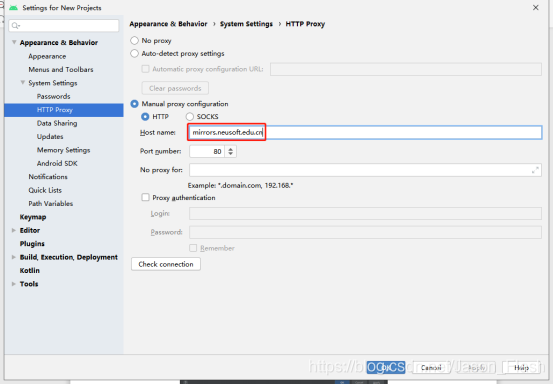Click the HTTP Proxy breadcrumb title
Screen dimensions: 554x385
click(305, 24)
